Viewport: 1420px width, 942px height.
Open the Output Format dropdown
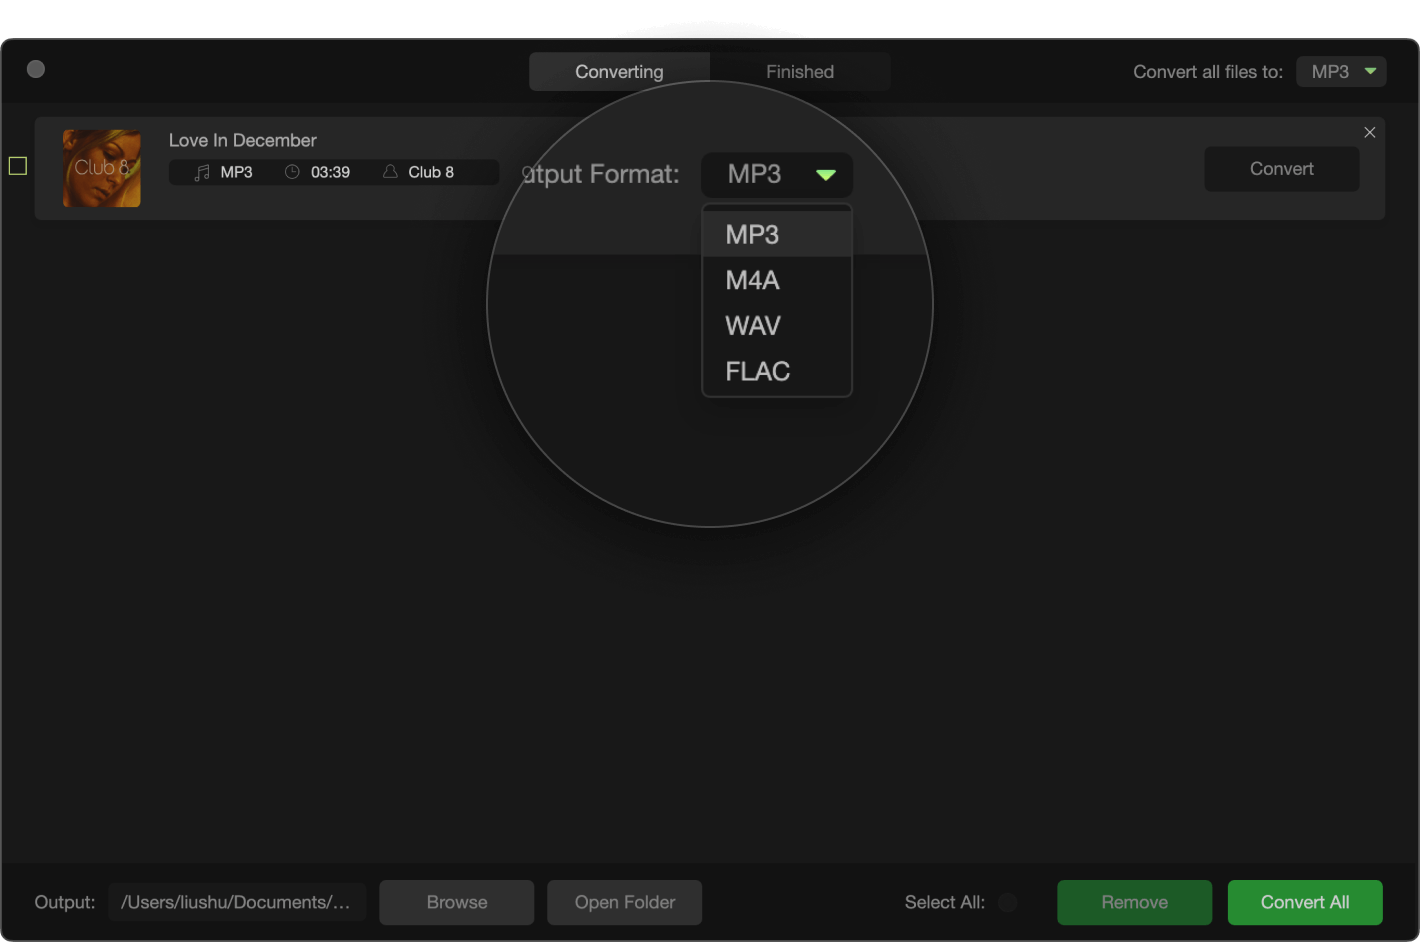(x=776, y=175)
